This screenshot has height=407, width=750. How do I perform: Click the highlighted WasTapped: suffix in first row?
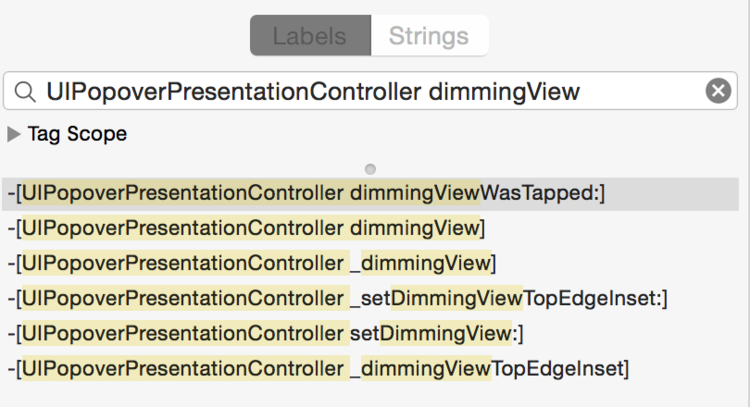click(x=542, y=193)
